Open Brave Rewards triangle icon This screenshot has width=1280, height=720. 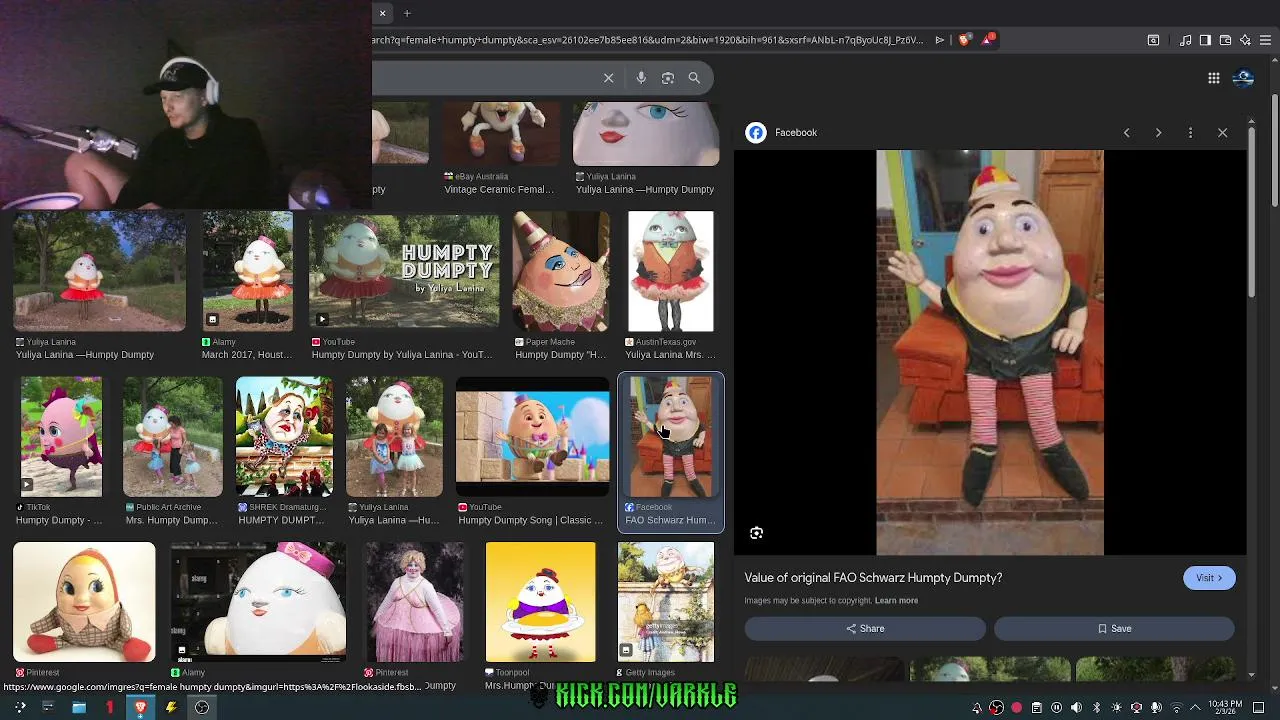[x=988, y=40]
